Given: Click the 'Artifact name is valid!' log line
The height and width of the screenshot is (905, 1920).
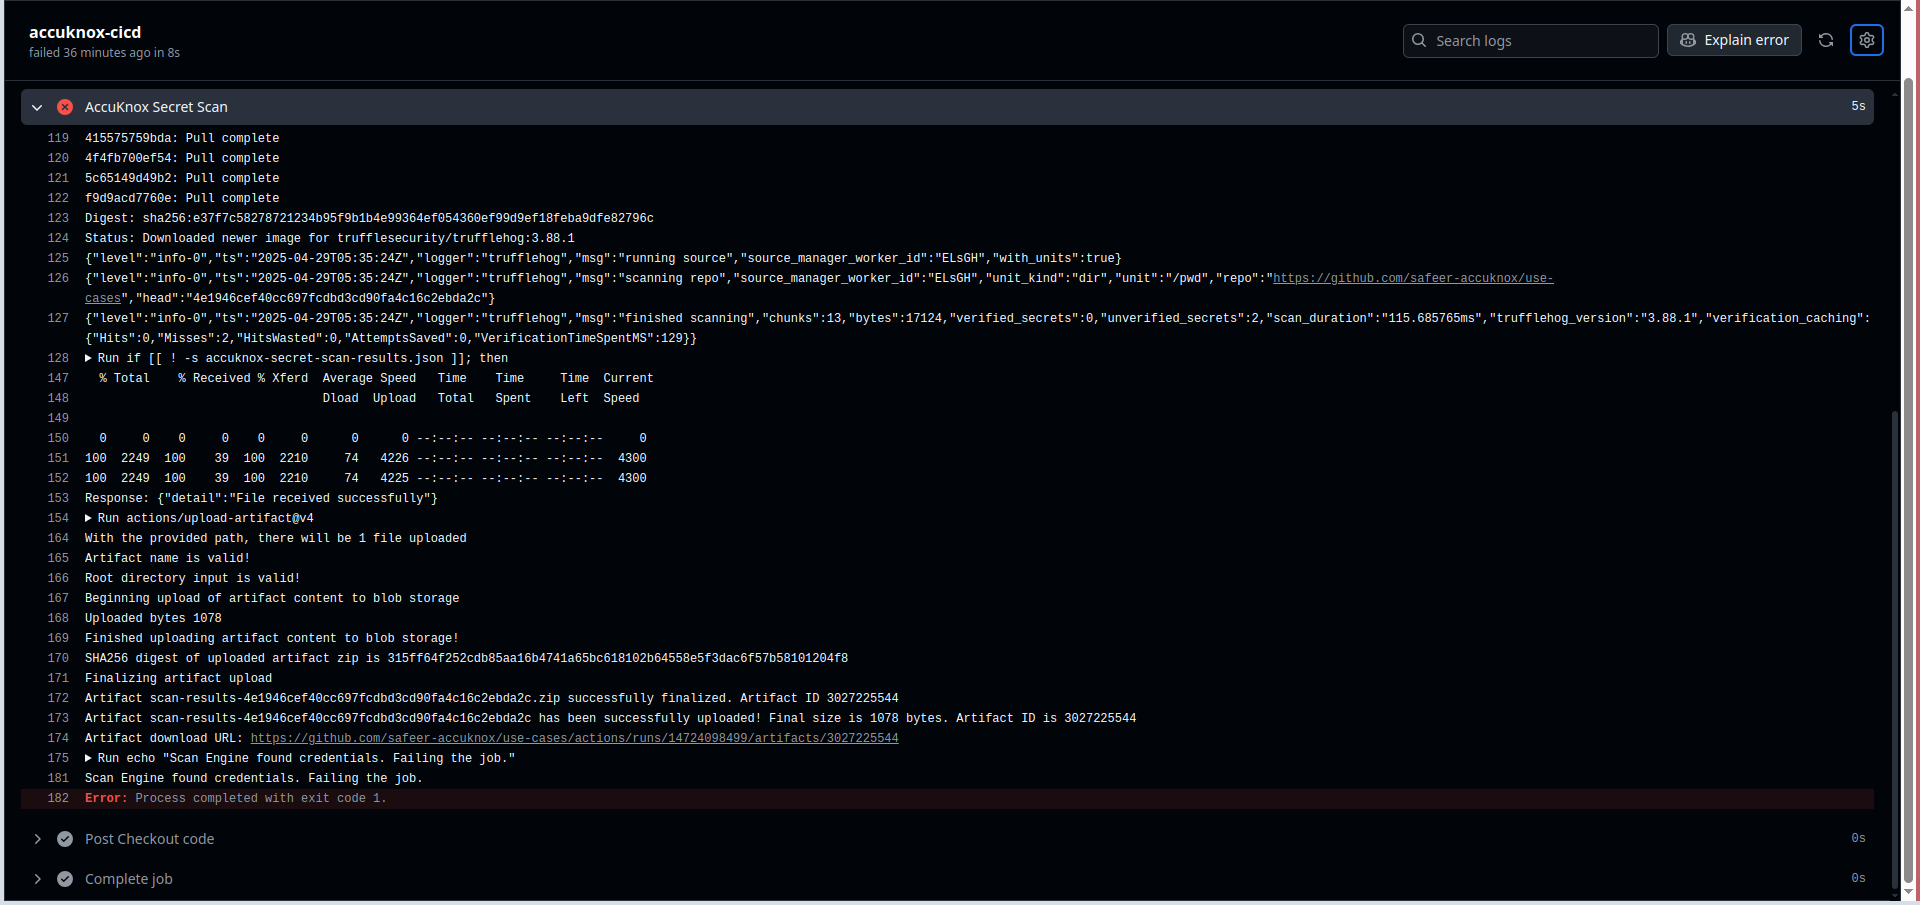Looking at the screenshot, I should pos(167,558).
